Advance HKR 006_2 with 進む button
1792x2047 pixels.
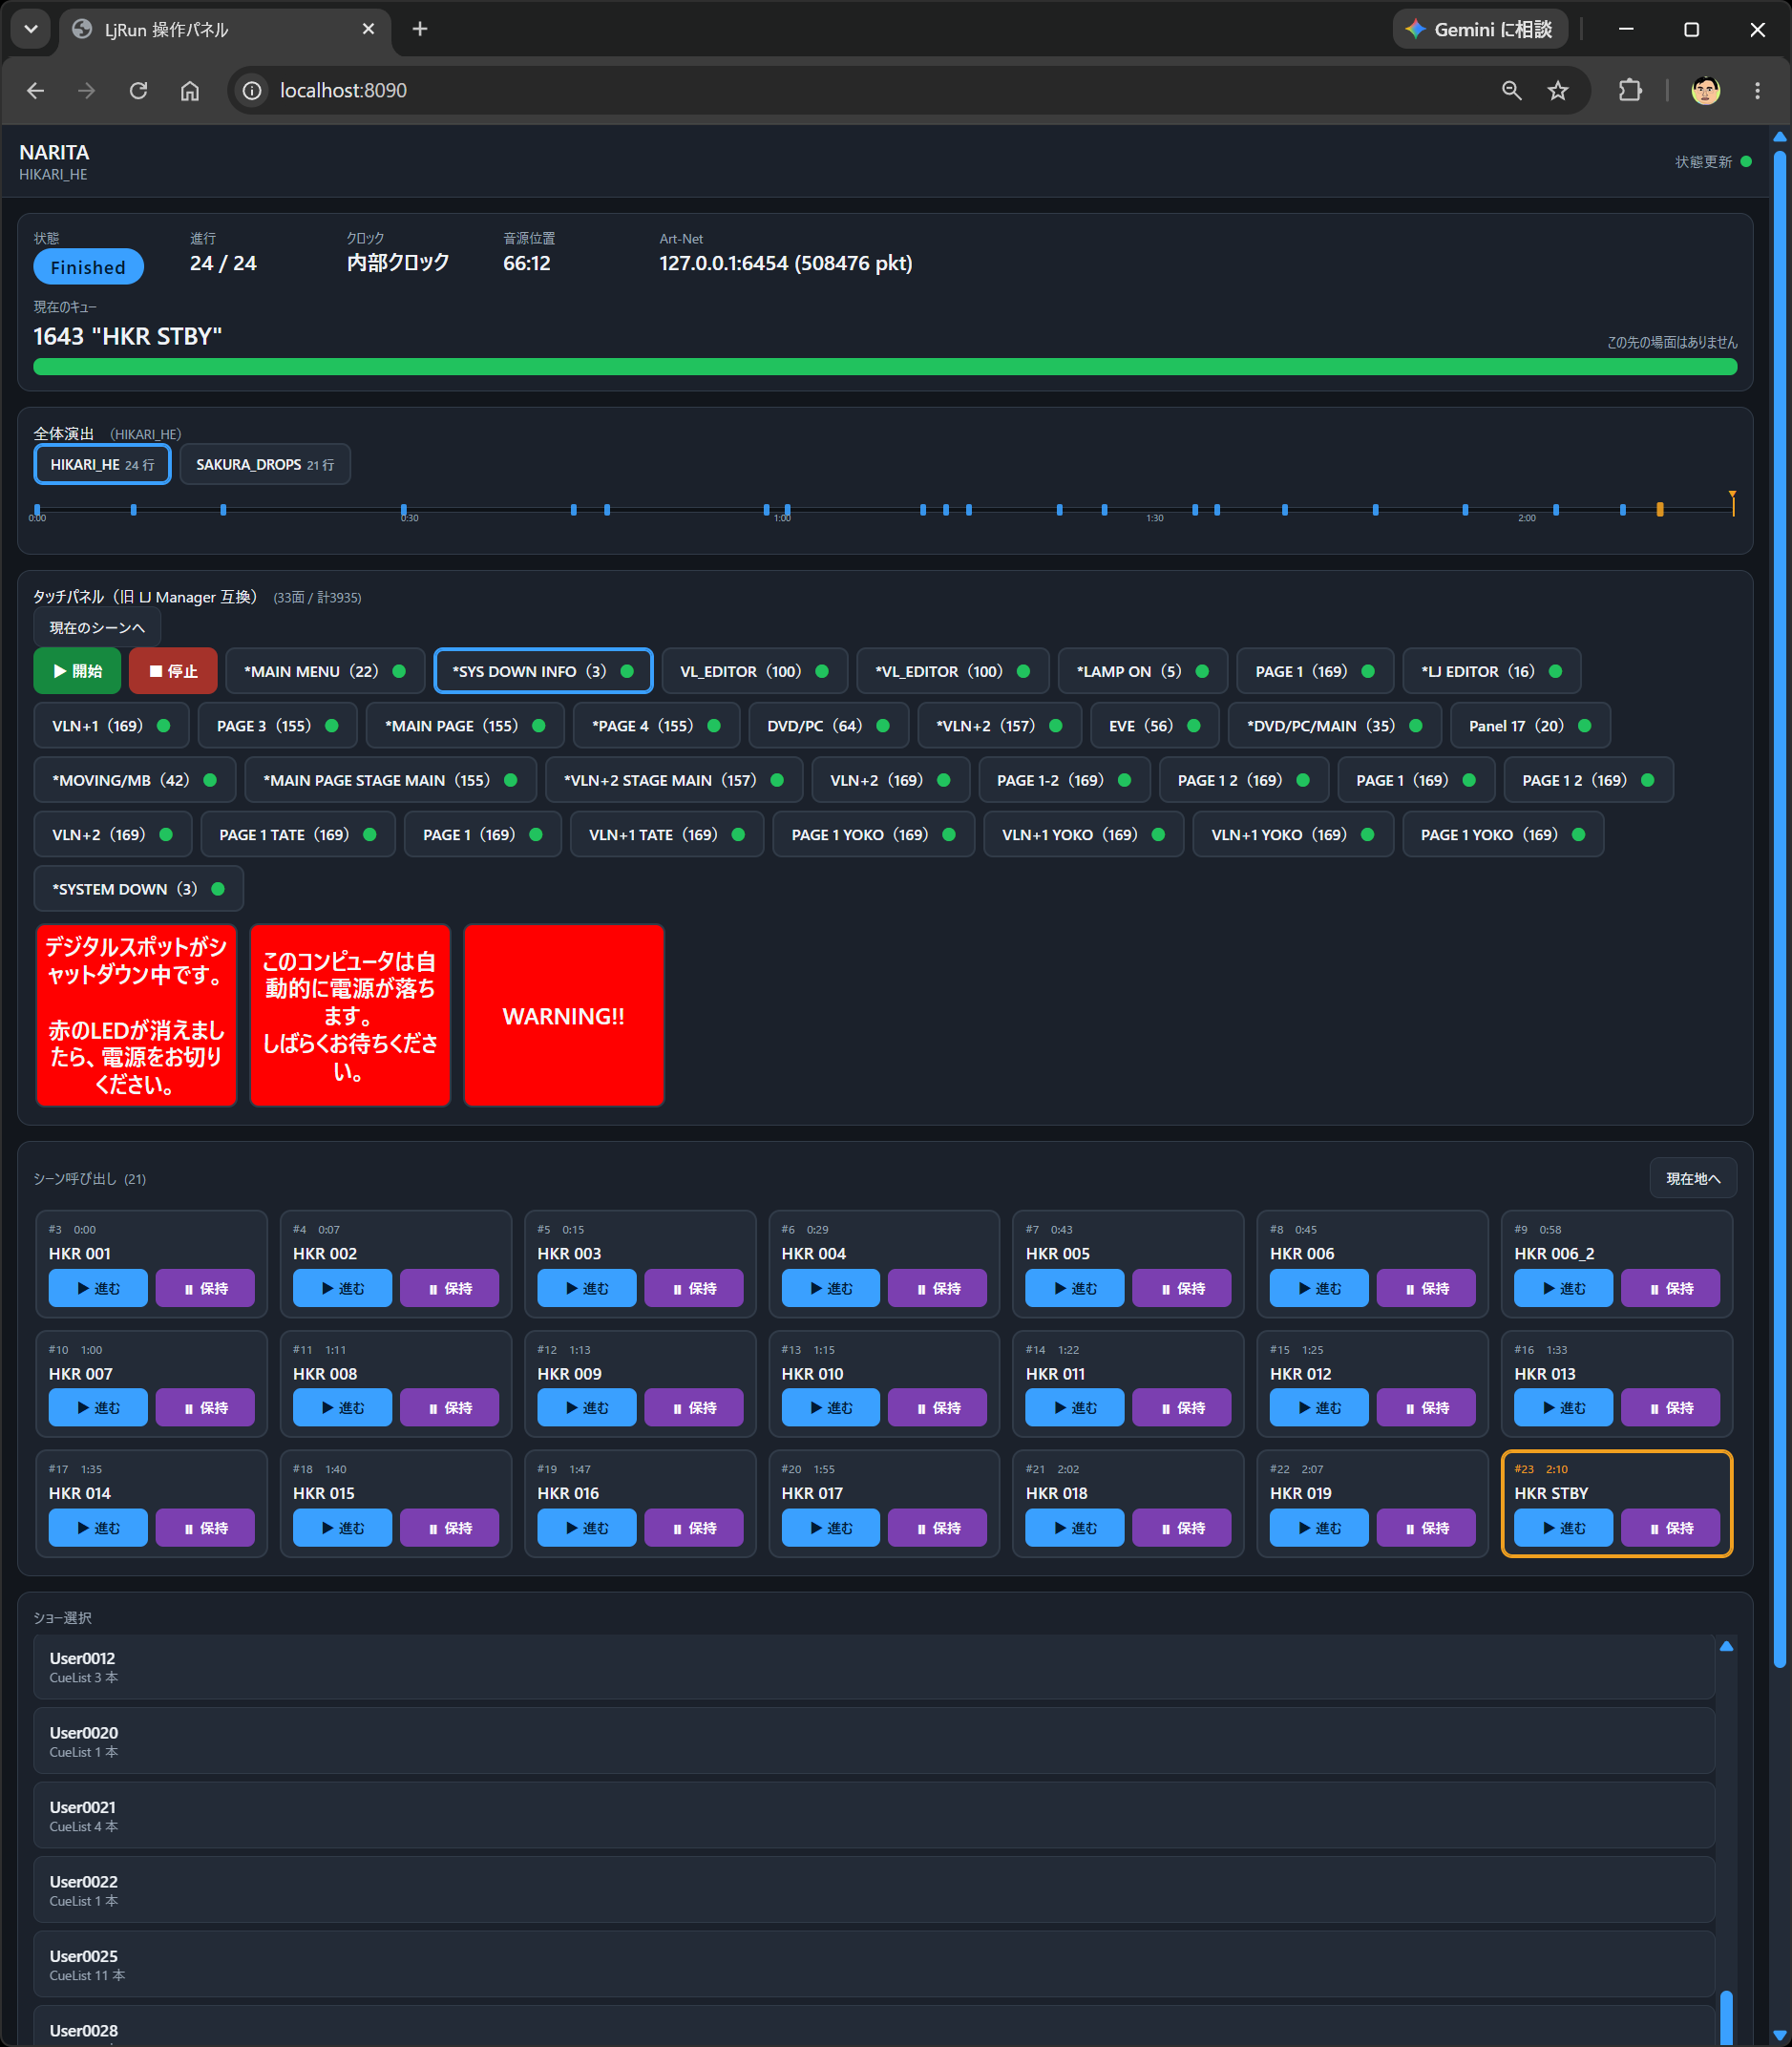pos(1563,1288)
